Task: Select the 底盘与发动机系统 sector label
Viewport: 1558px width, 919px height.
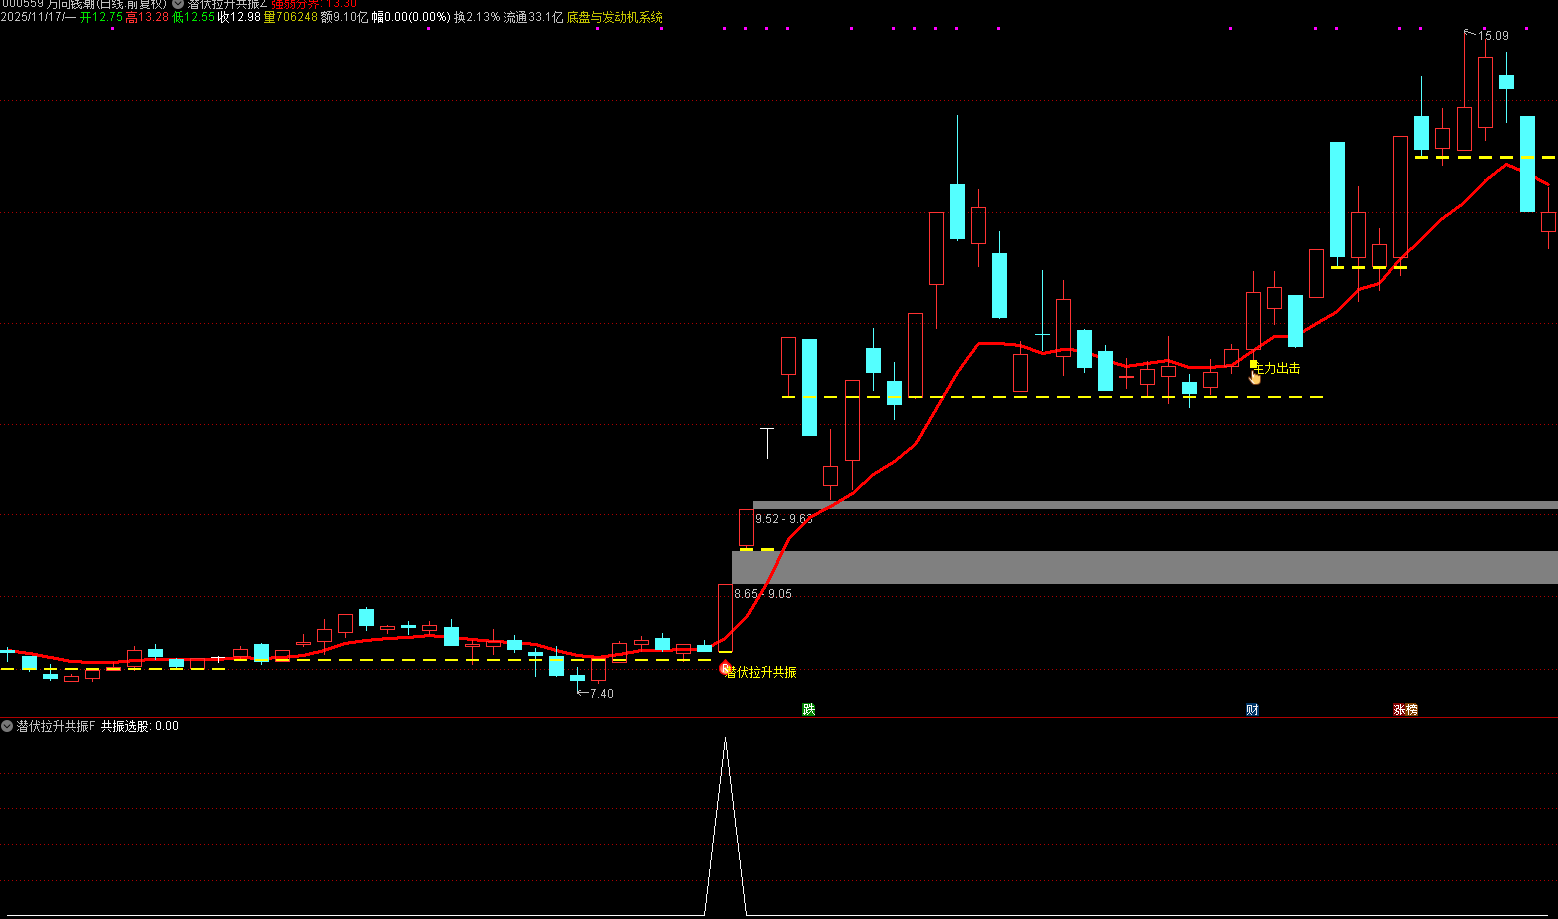Action: pyautogui.click(x=615, y=17)
